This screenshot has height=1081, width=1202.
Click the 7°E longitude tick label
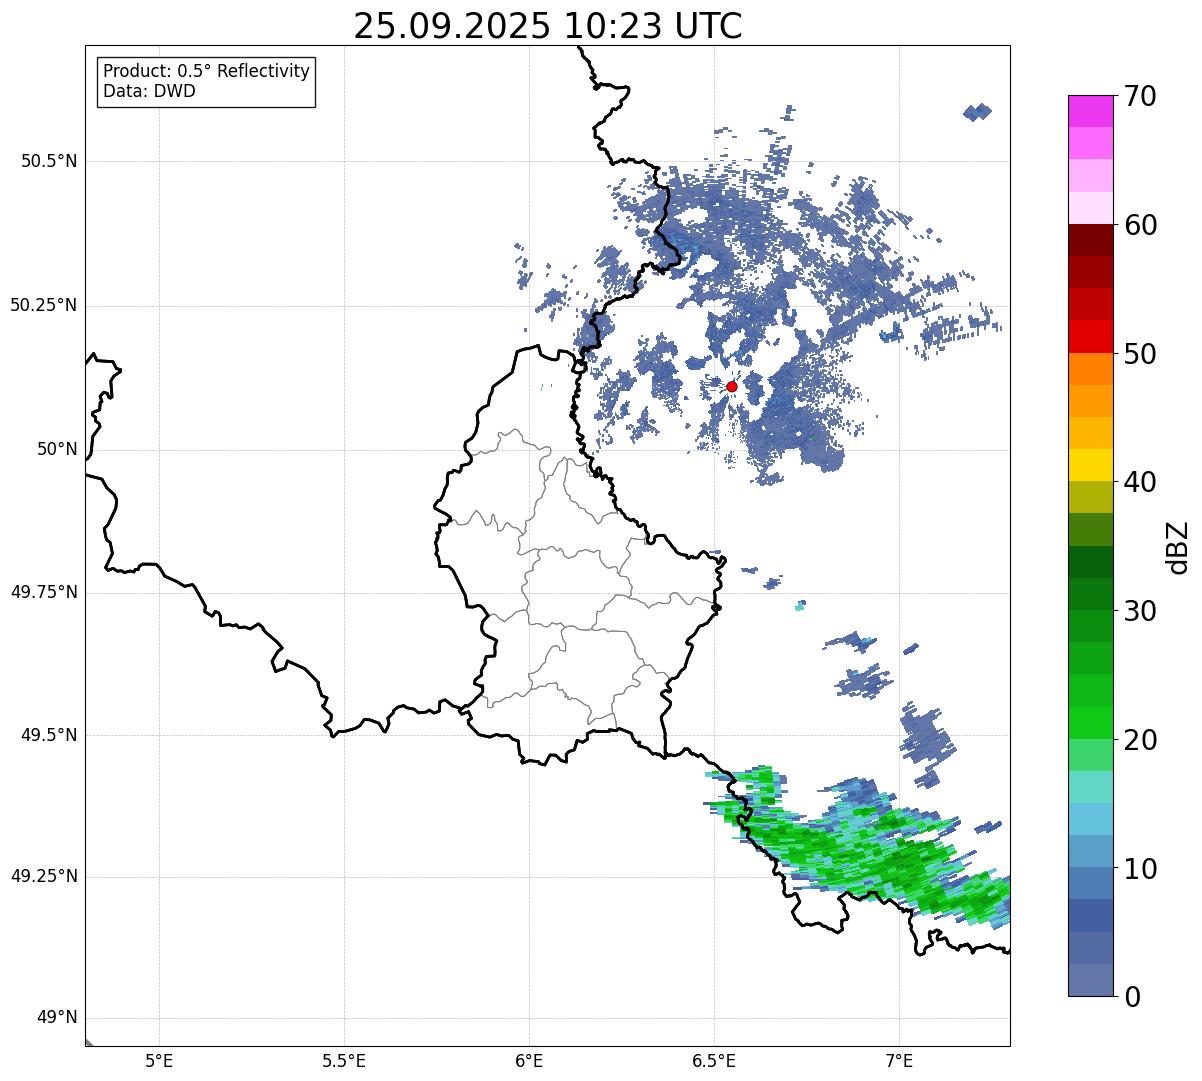(899, 1060)
